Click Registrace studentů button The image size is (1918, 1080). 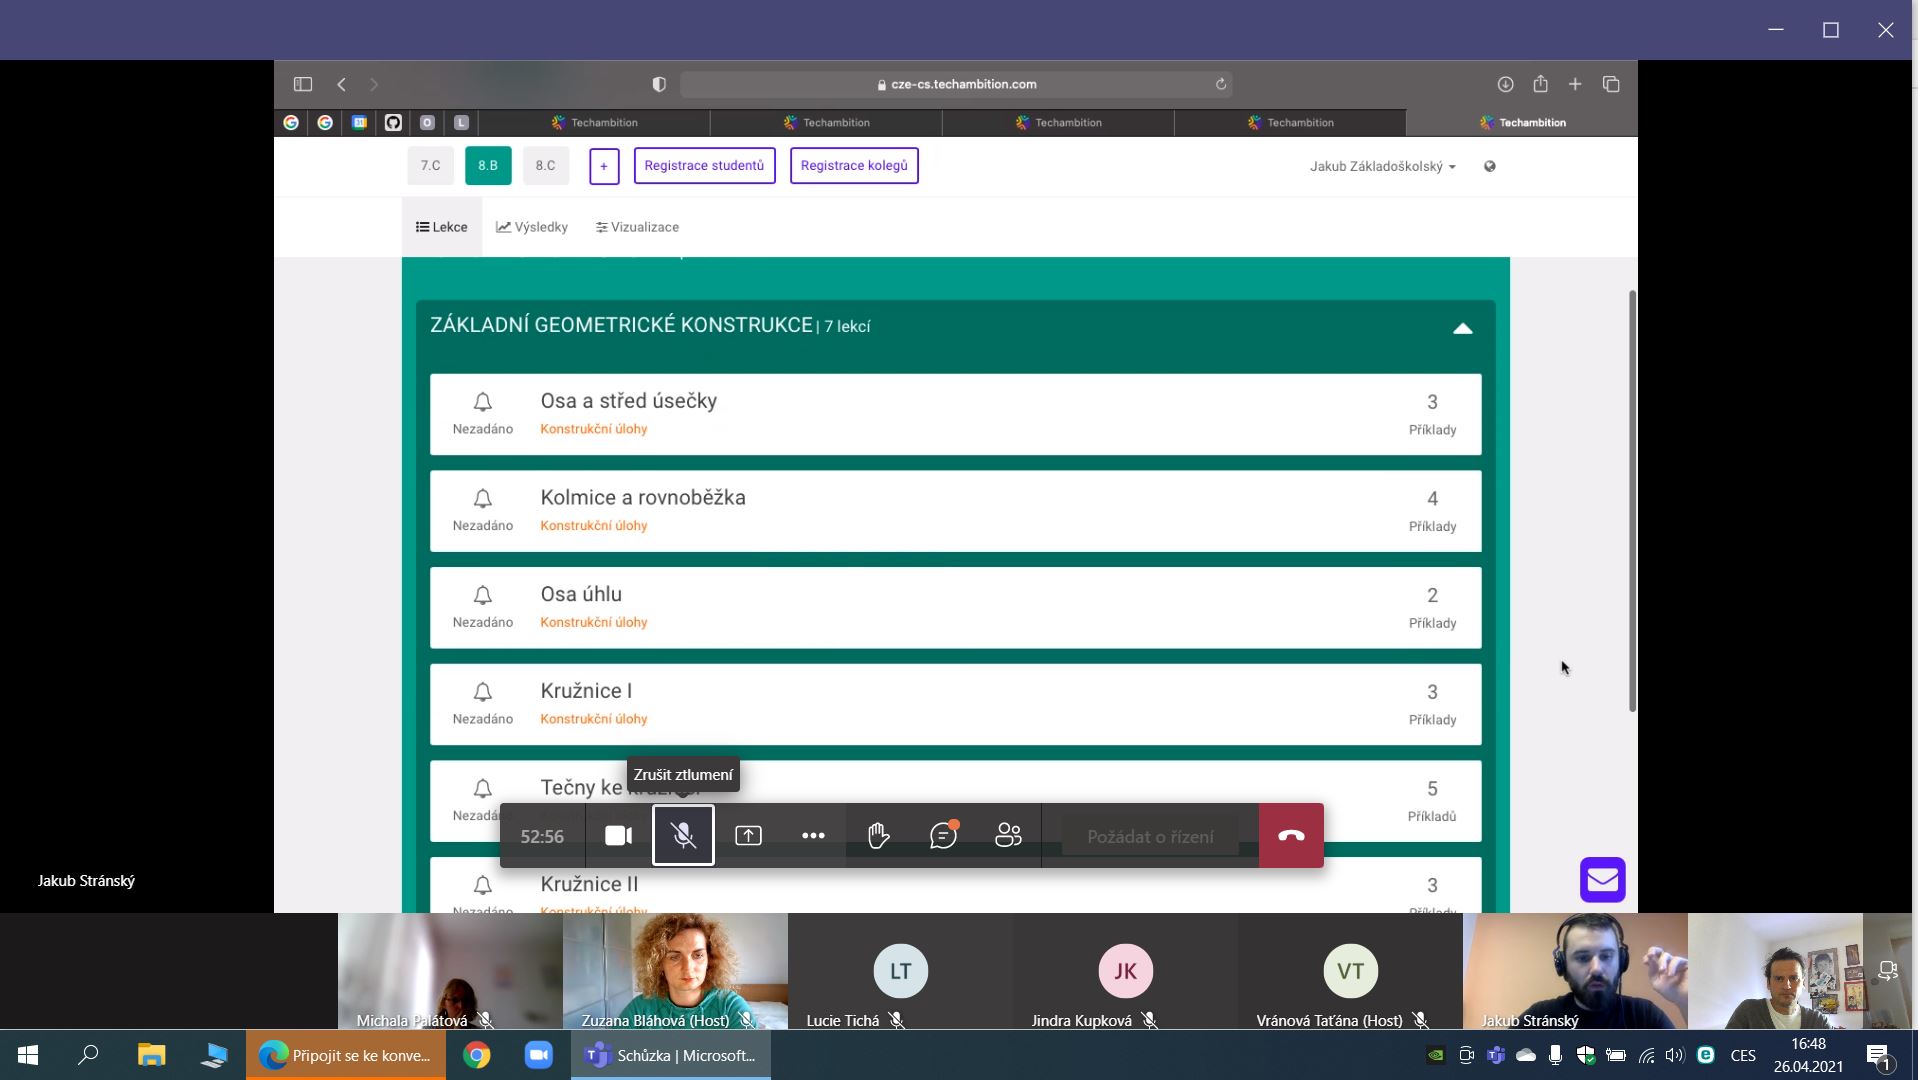[x=704, y=166]
